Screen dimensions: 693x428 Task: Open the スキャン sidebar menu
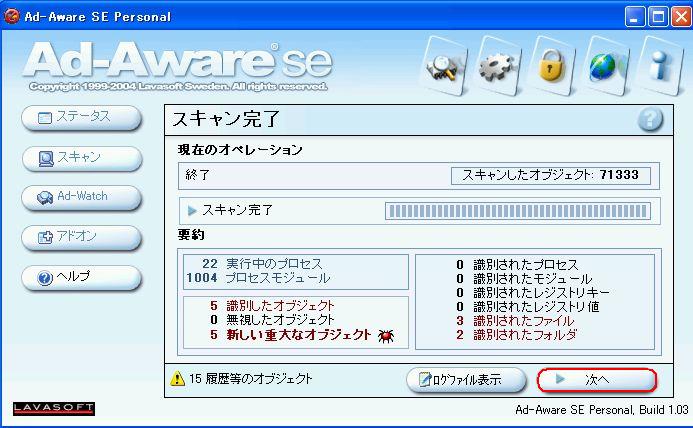tap(81, 158)
